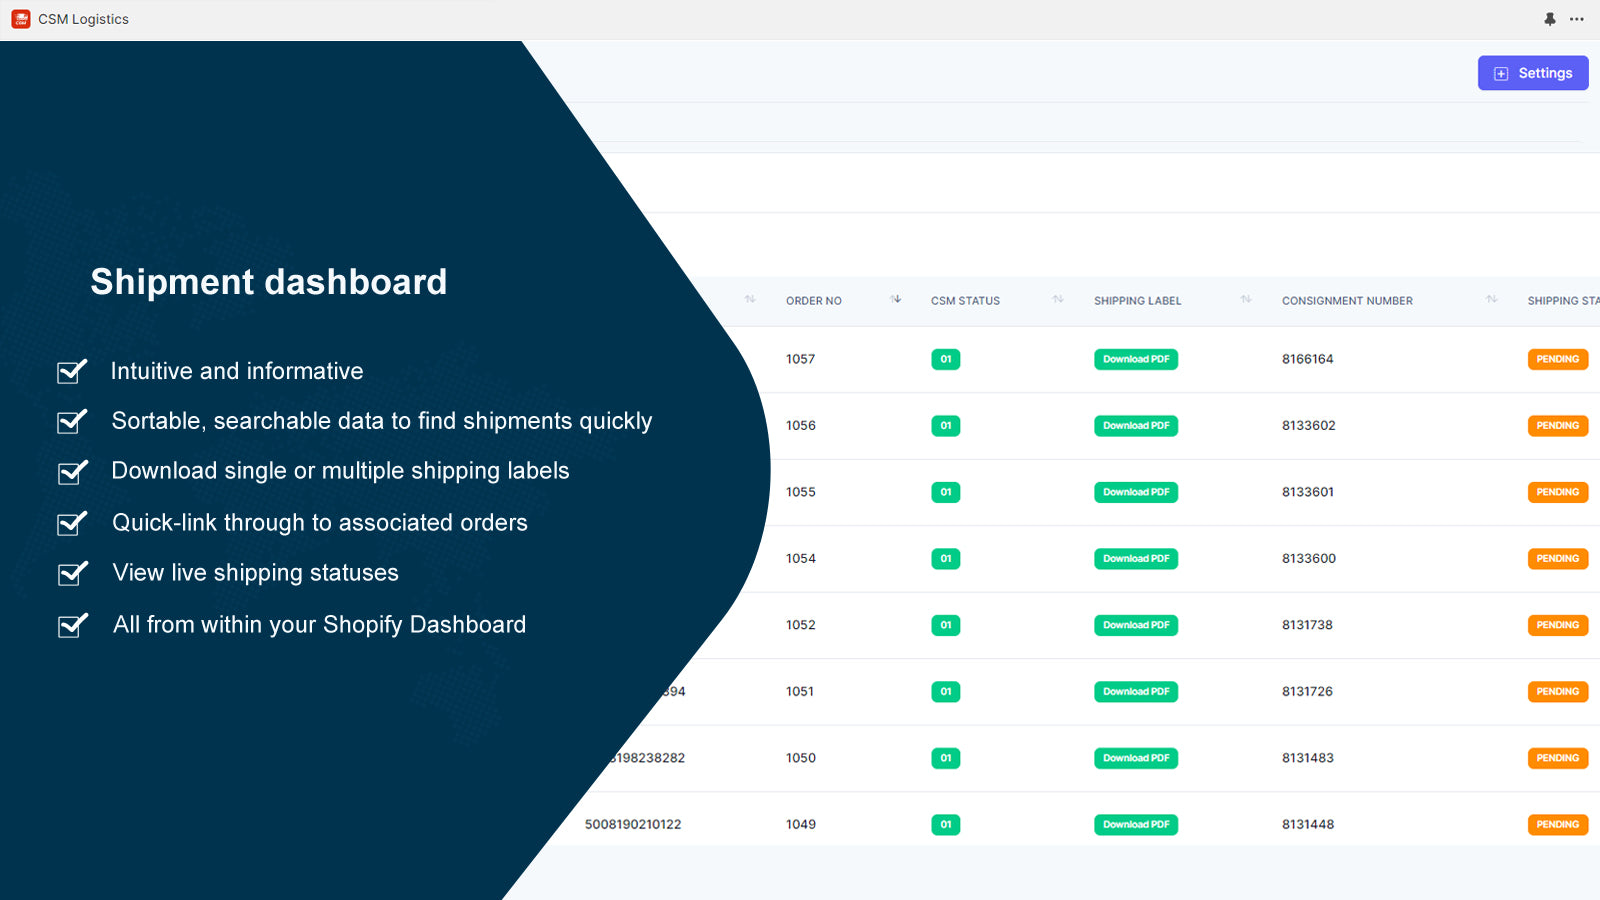Click the 01 status badge for order 1050
Screen dimensions: 1600x900
pyautogui.click(x=946, y=758)
